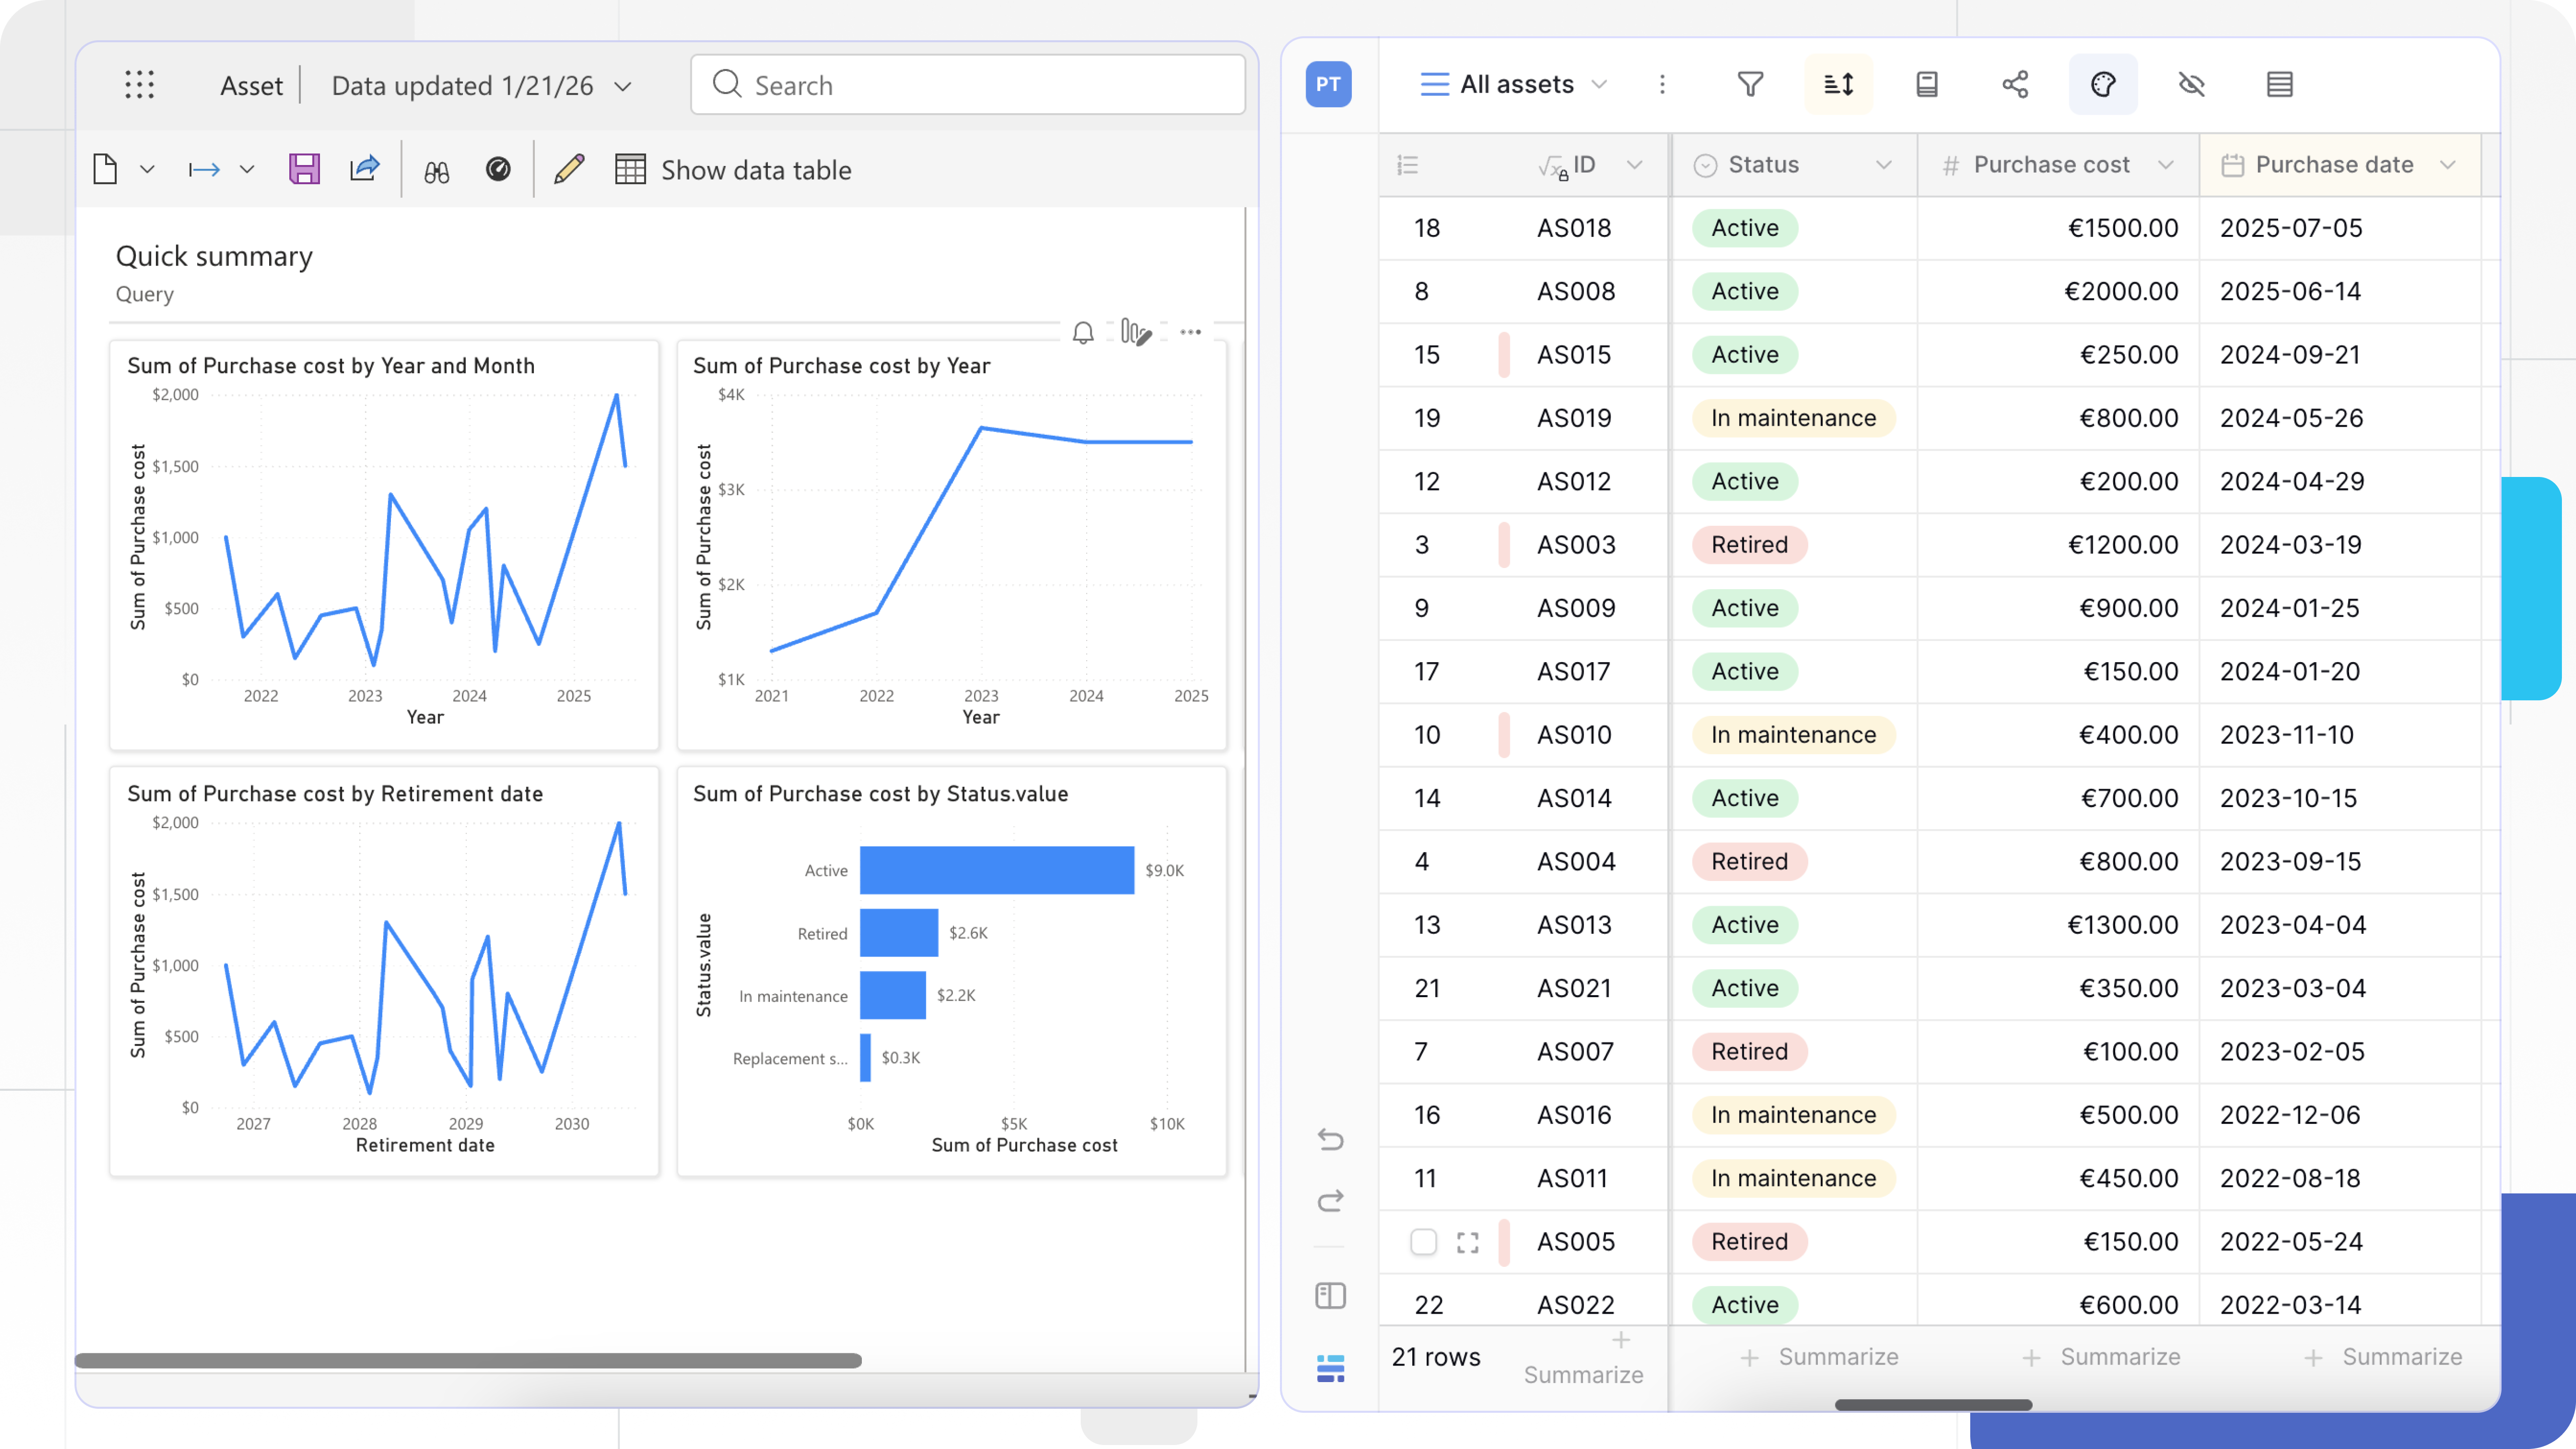Expand row AS005 with the fullscreen button
The height and width of the screenshot is (1449, 2576).
pos(1467,1242)
